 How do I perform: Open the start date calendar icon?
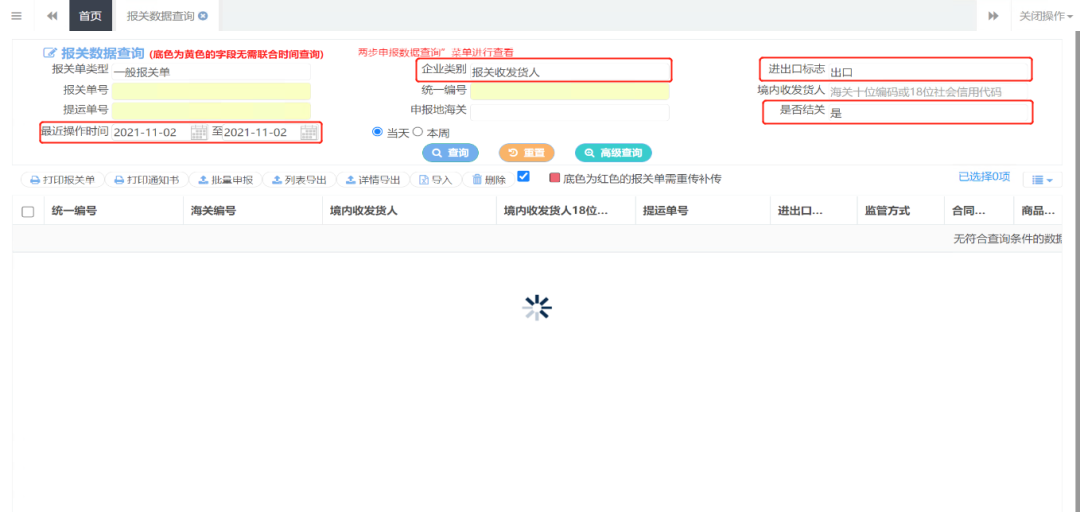coord(198,133)
